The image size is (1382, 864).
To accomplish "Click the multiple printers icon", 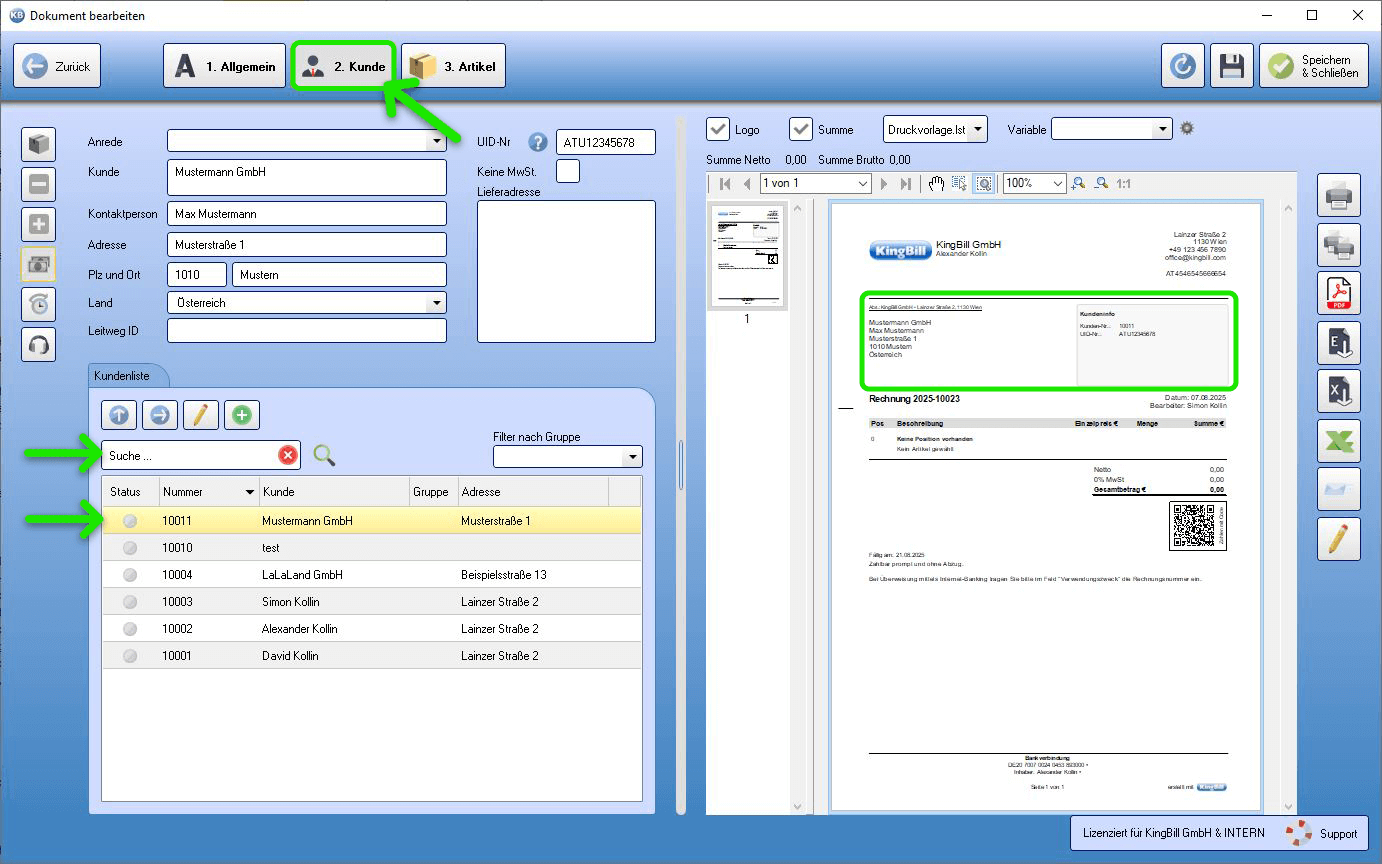I will coord(1338,244).
